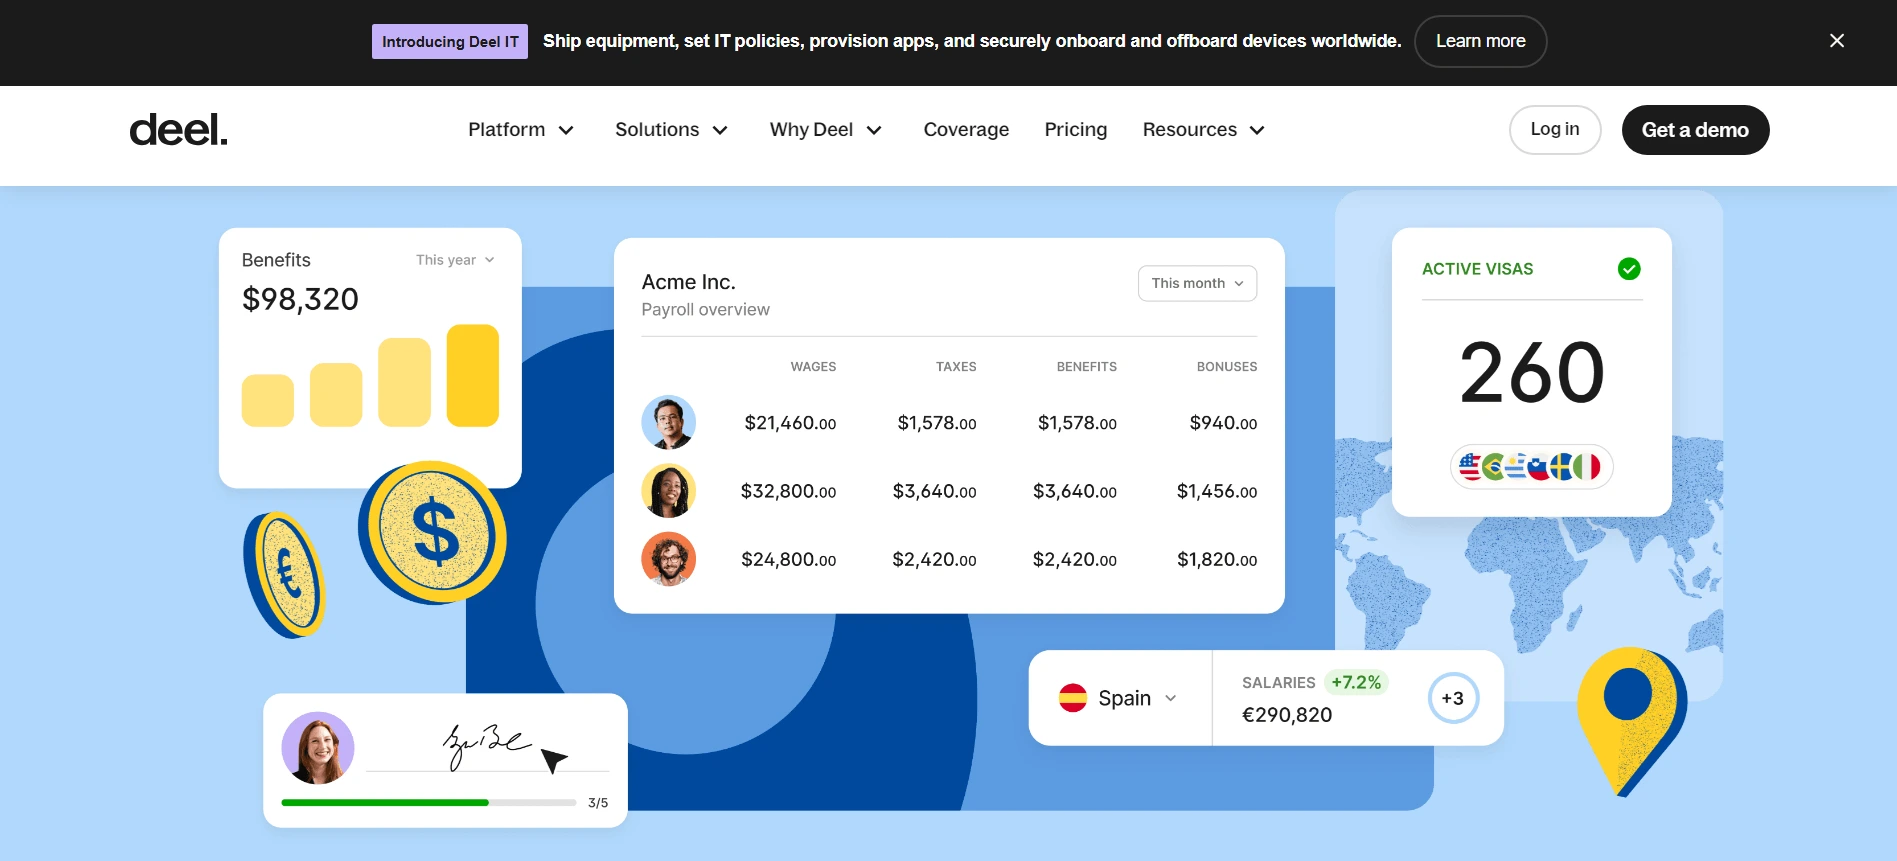Click the dollar coin illustration
The width and height of the screenshot is (1897, 861).
(433, 533)
